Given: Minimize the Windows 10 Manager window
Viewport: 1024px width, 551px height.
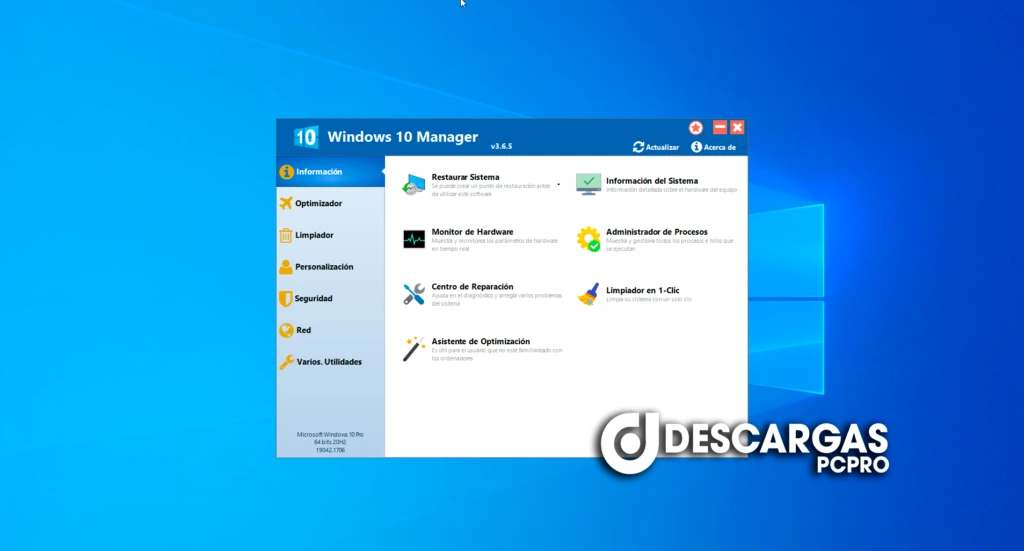Looking at the screenshot, I should (719, 128).
